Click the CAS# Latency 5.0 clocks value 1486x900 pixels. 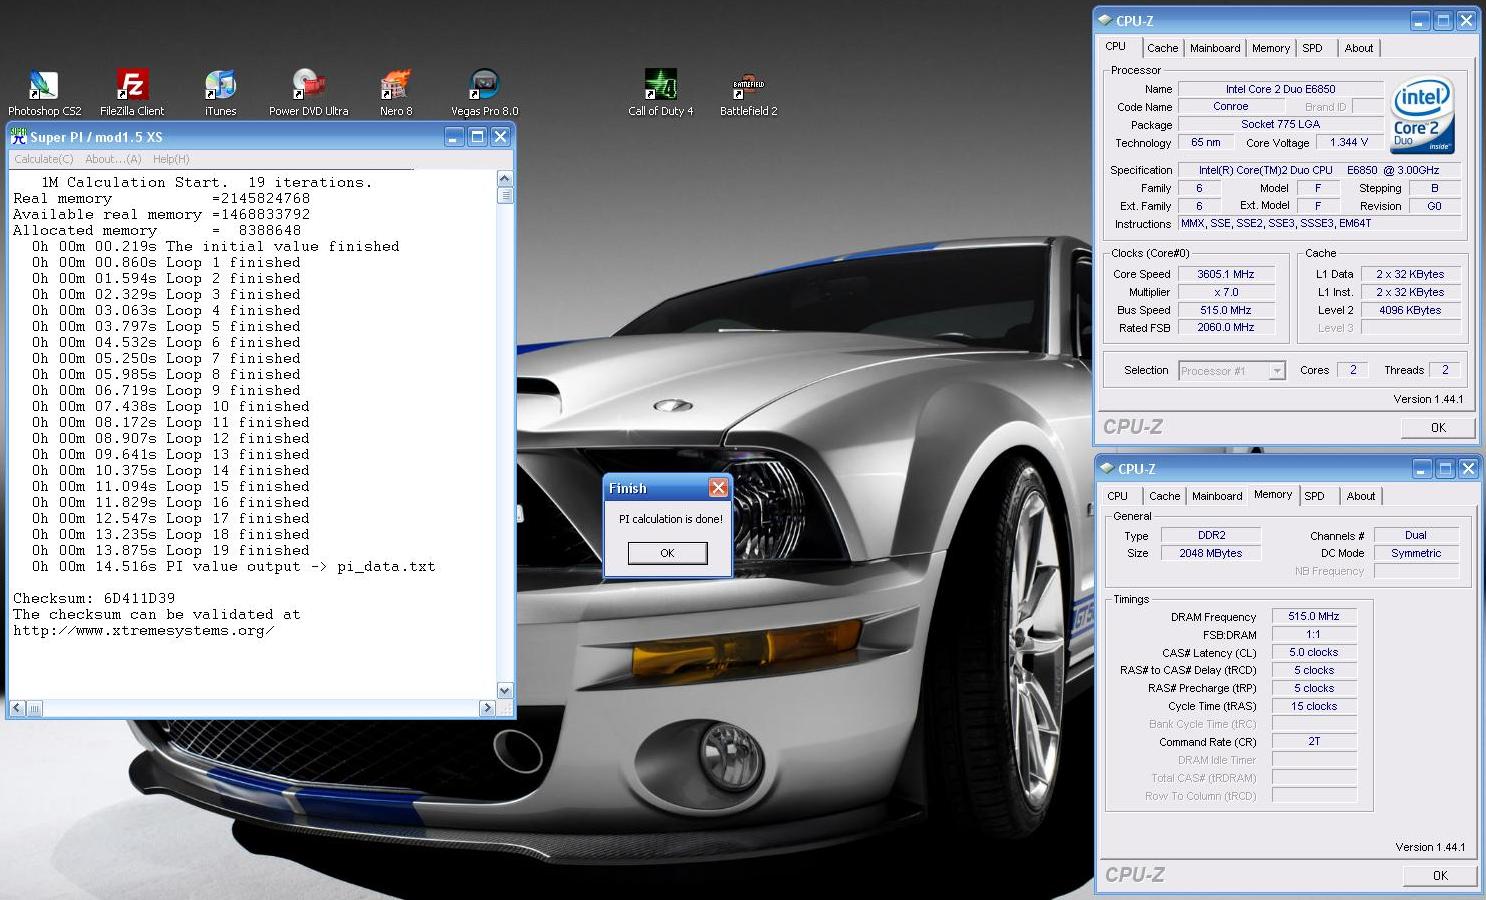coord(1314,652)
